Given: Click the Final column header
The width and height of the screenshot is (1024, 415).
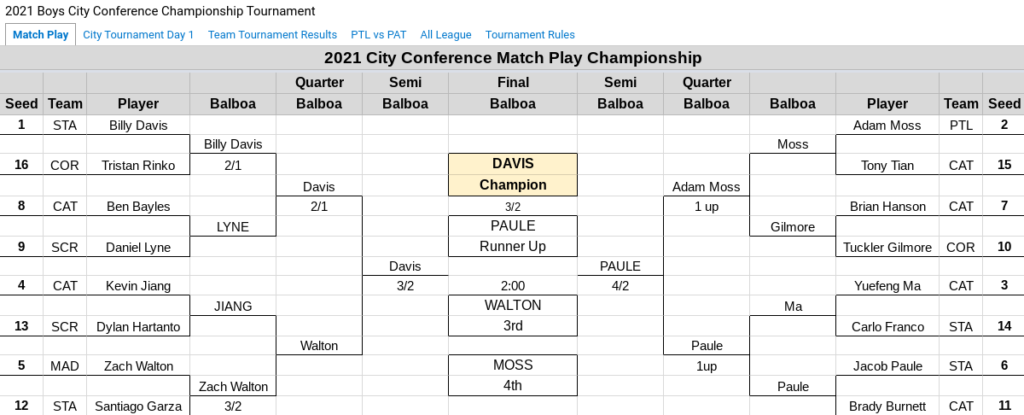Looking at the screenshot, I should coord(512,83).
